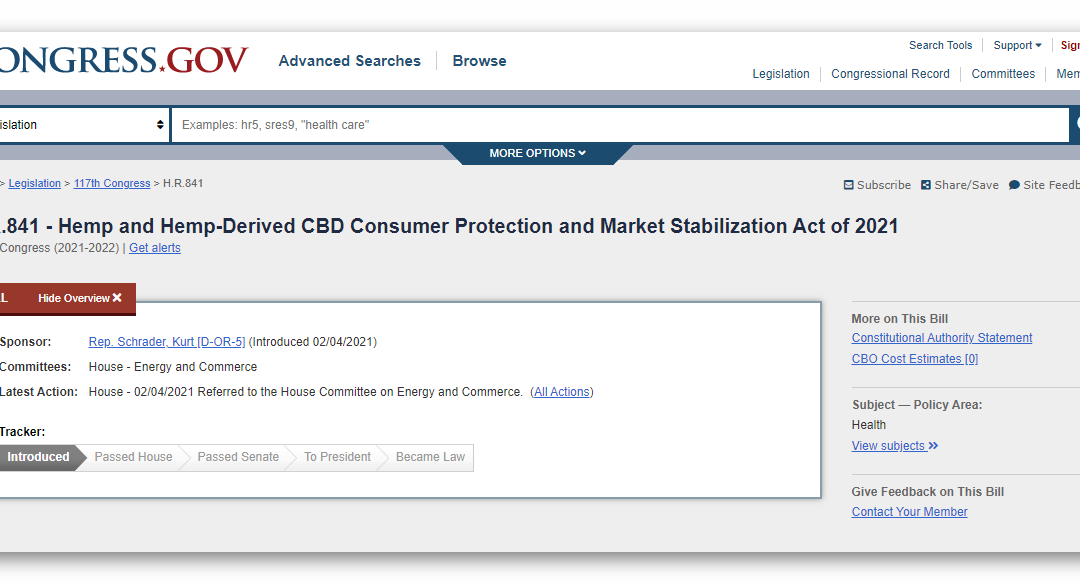Click the Site Feedback speech bubble icon
The image size is (1080, 584).
point(1014,185)
